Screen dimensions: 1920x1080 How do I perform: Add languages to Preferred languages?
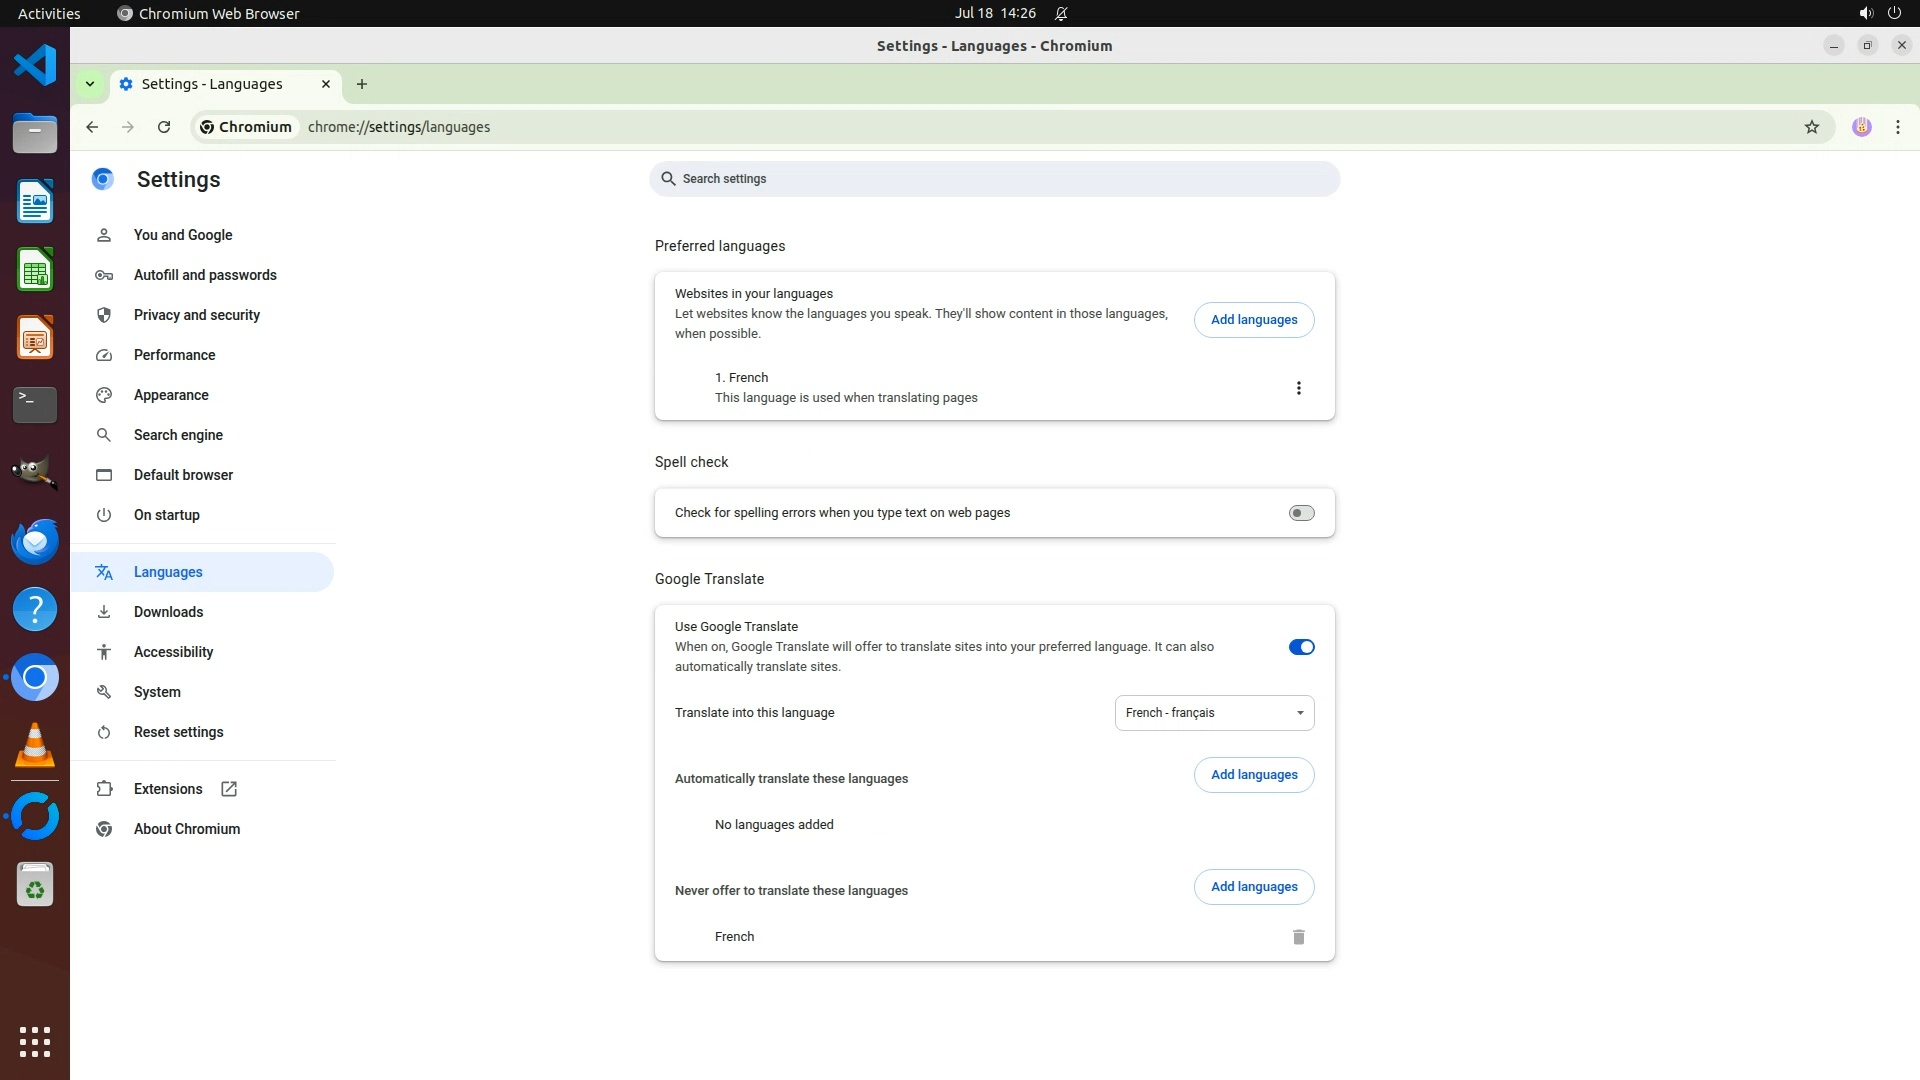click(1253, 320)
